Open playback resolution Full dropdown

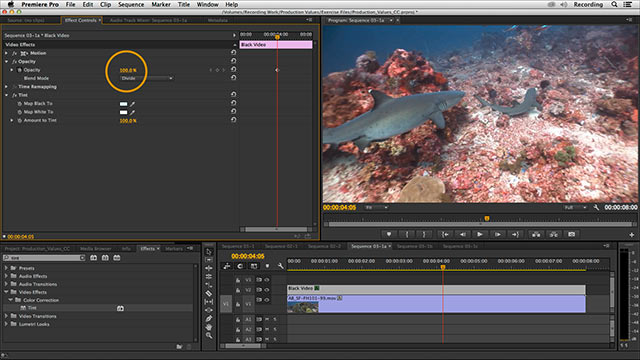coord(575,208)
